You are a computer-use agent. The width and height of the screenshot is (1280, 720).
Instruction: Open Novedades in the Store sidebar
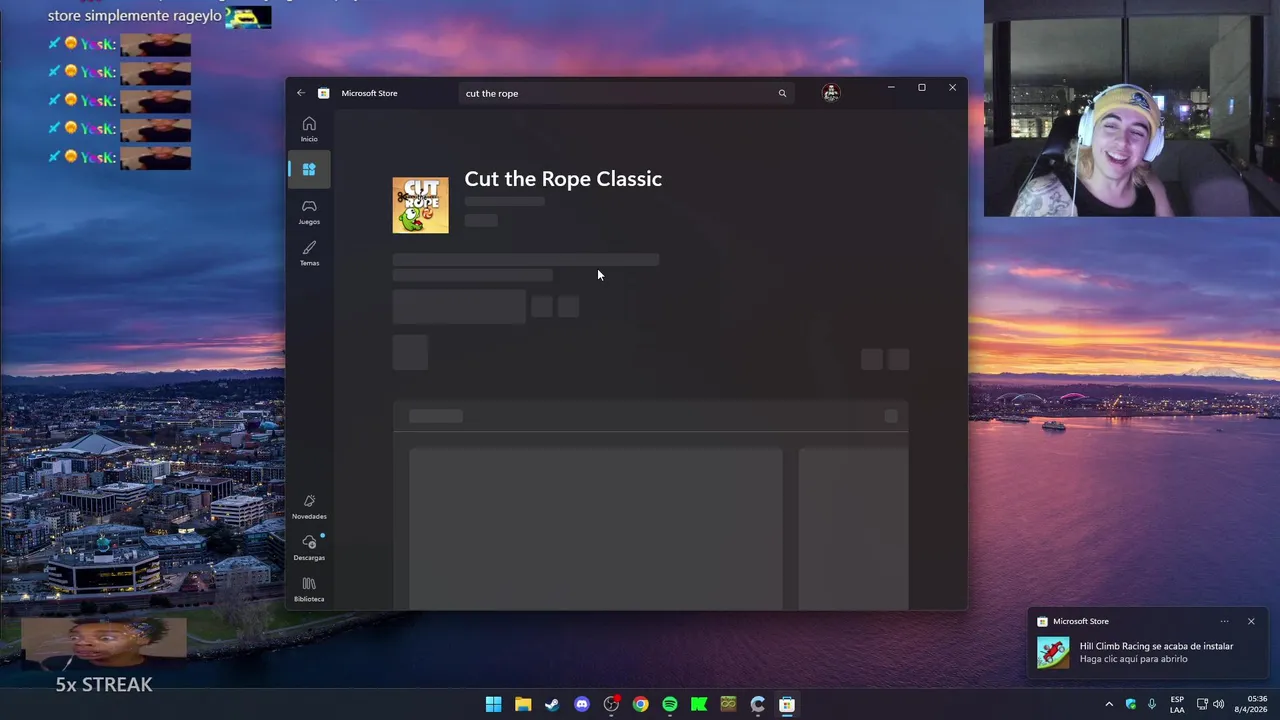click(309, 507)
